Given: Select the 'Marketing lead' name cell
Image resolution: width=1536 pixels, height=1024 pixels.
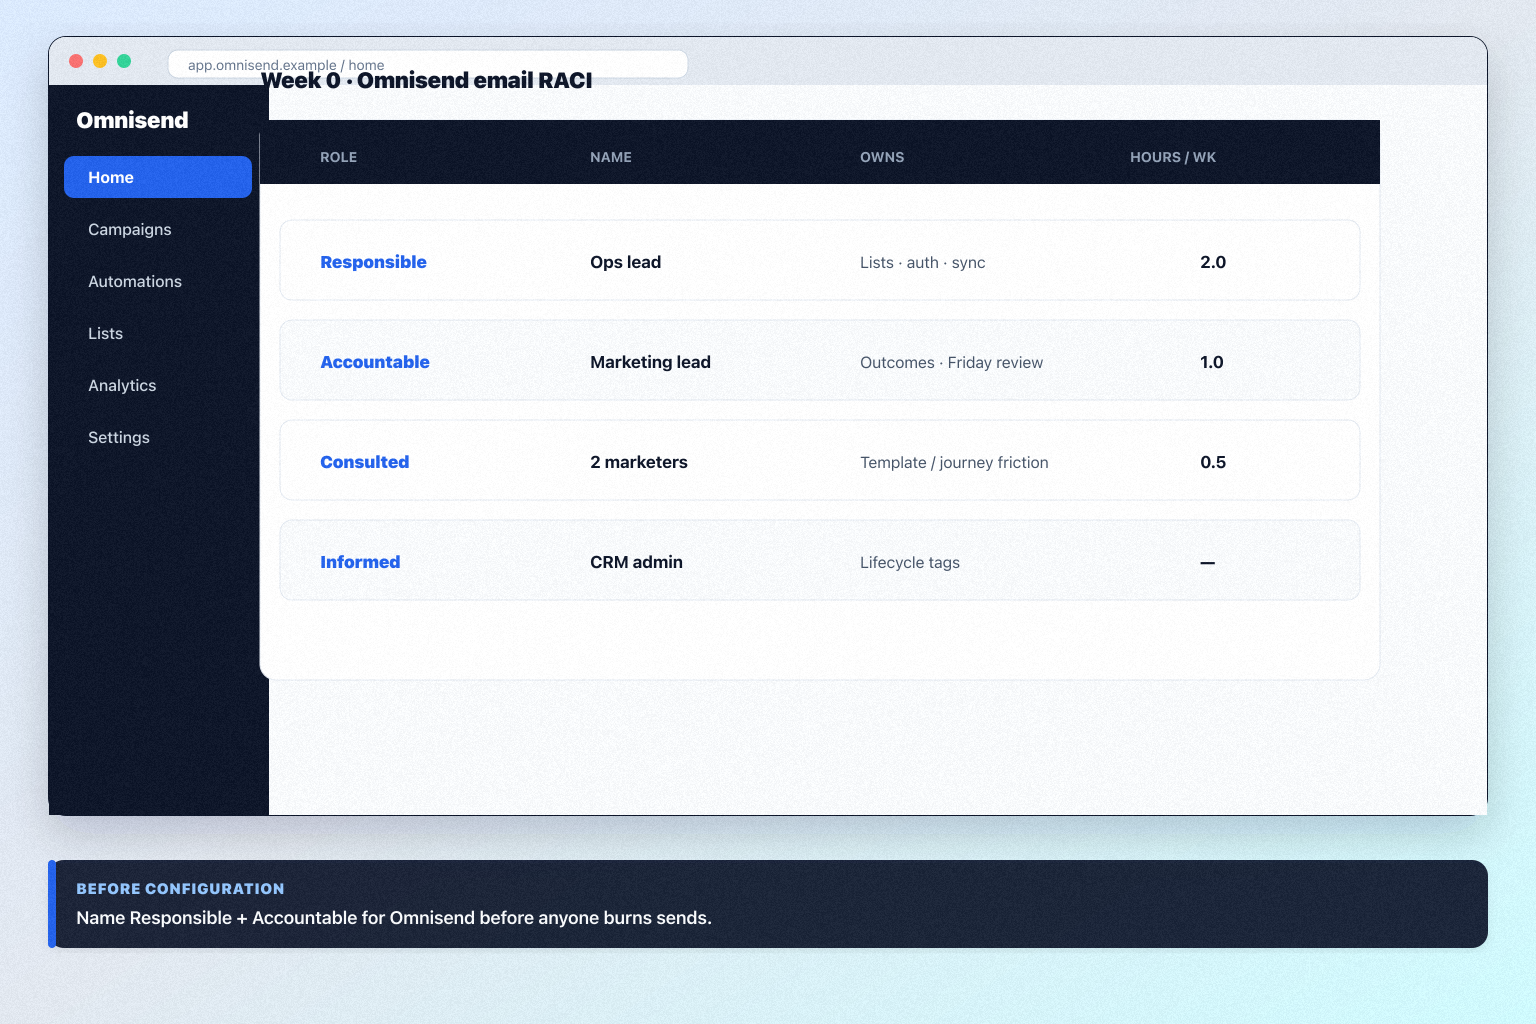Looking at the screenshot, I should (x=650, y=362).
